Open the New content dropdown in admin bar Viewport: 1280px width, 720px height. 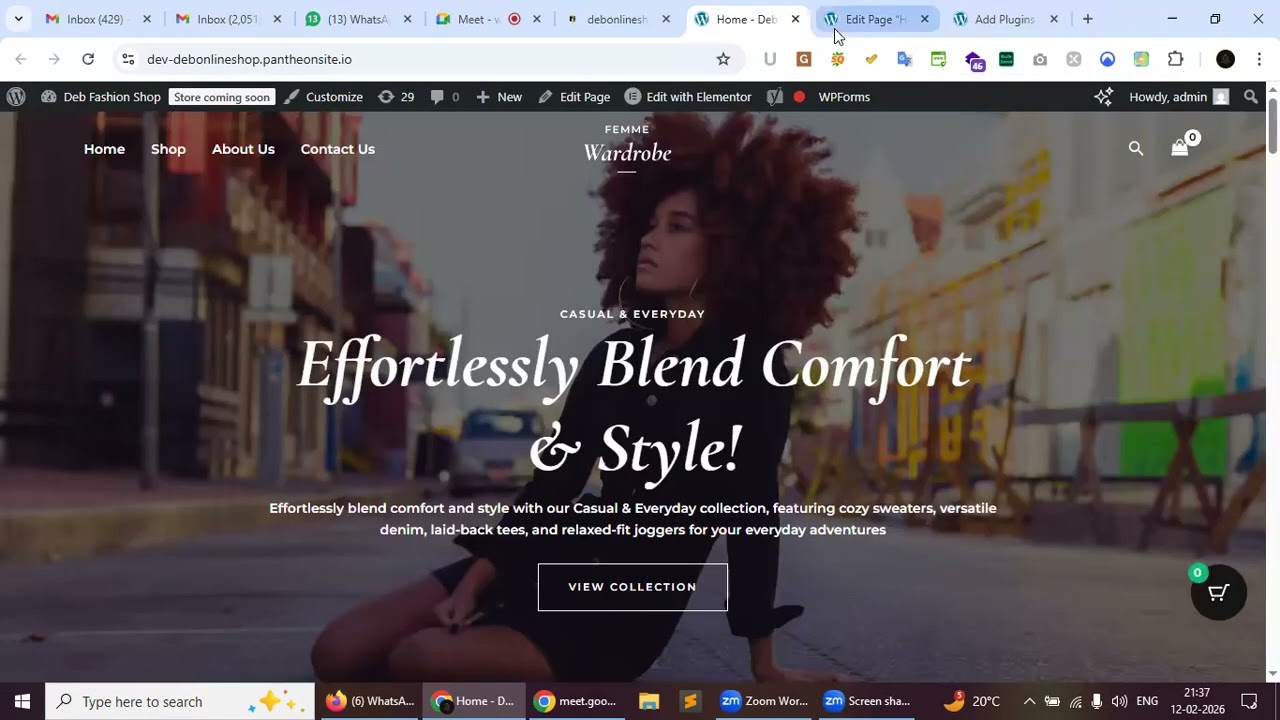[499, 97]
